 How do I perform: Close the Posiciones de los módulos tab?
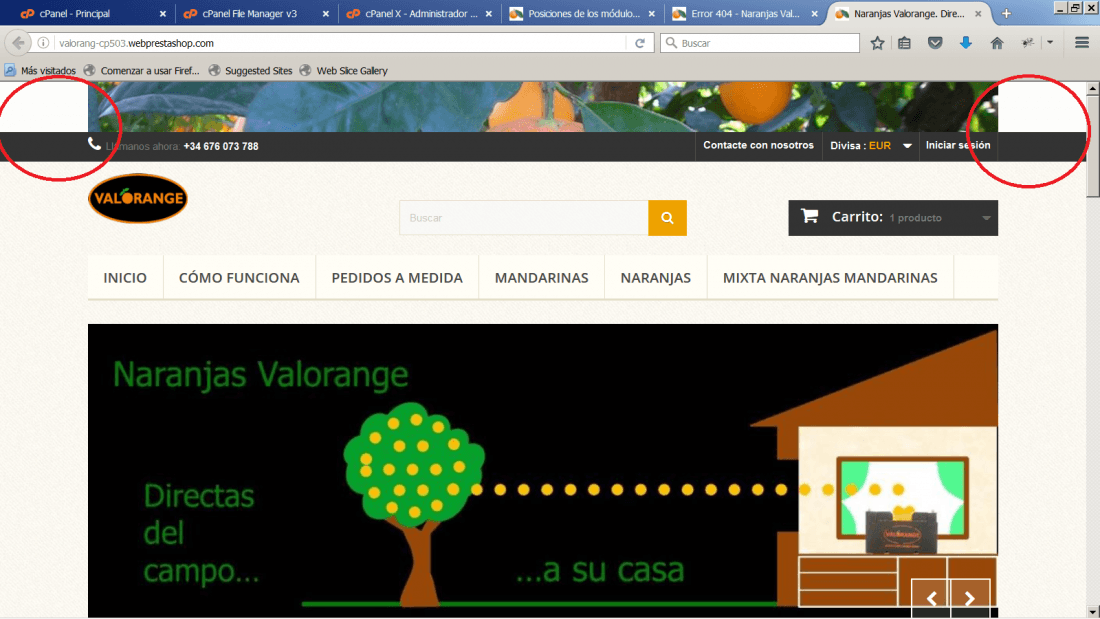tap(652, 13)
